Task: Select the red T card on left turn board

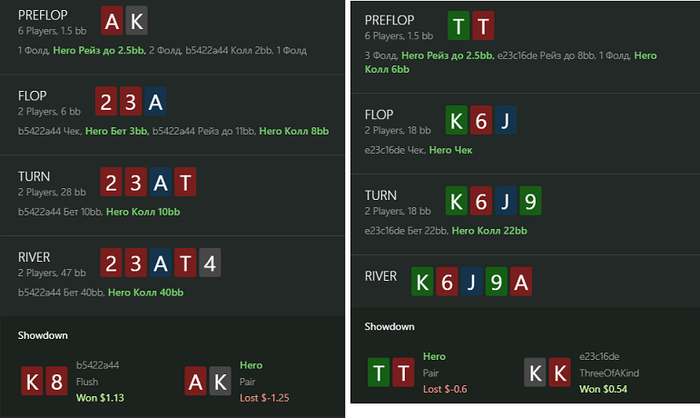Action: coord(184,182)
